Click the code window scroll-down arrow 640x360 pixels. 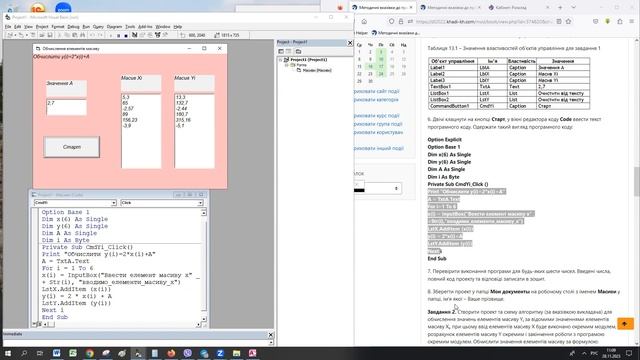(x=204, y=319)
